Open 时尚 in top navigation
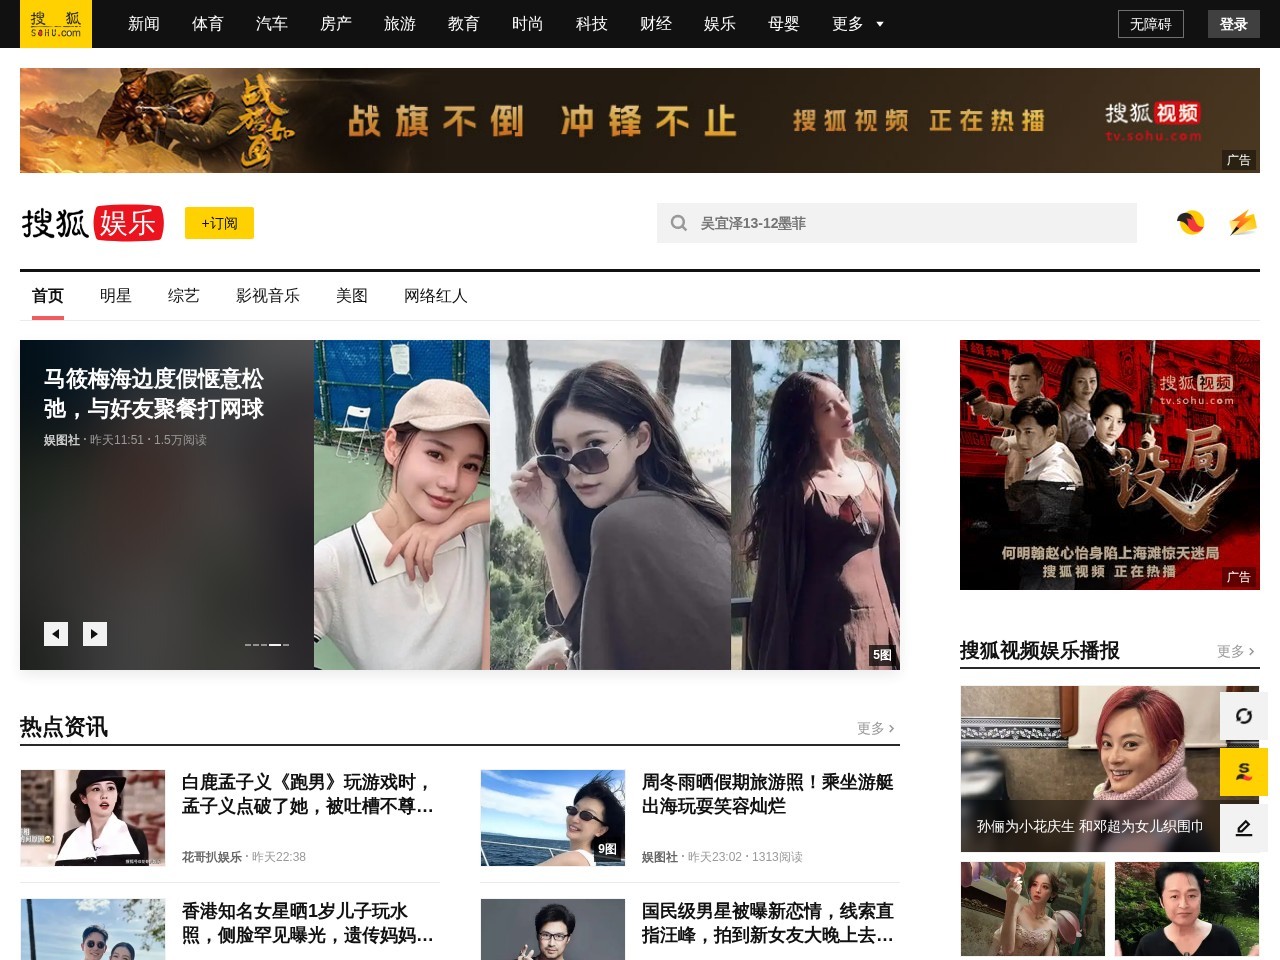The width and height of the screenshot is (1280, 960). (528, 24)
